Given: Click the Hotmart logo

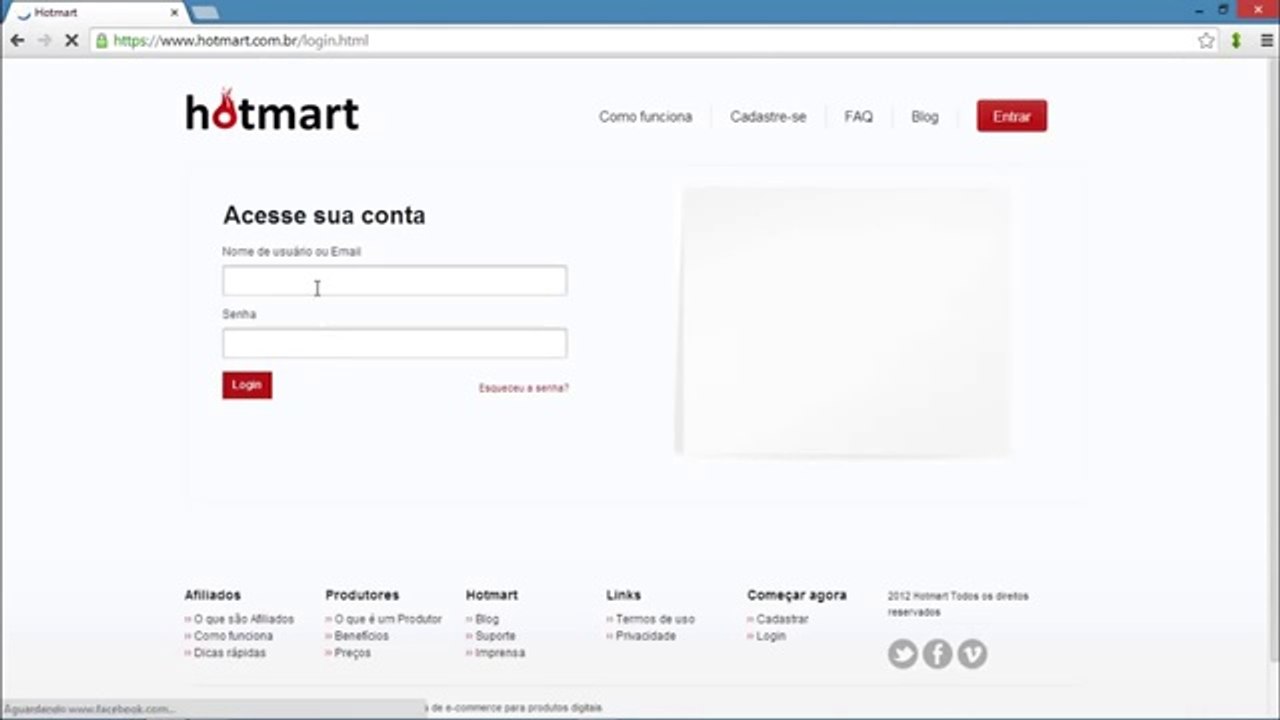Looking at the screenshot, I should click(272, 110).
